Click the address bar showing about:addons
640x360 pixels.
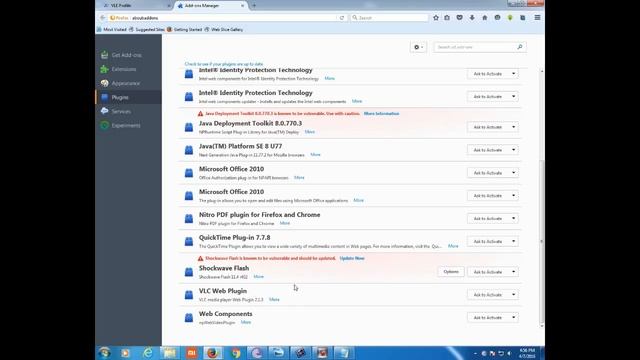227,18
